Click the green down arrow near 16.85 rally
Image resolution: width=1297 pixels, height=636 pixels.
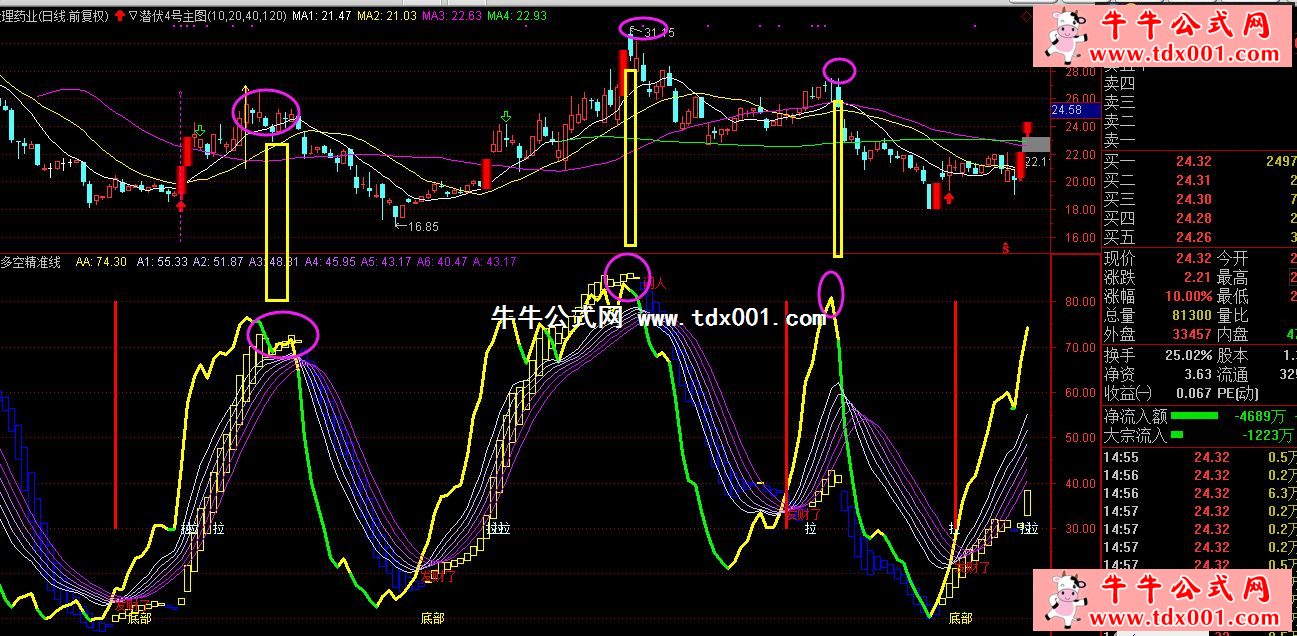[x=506, y=119]
